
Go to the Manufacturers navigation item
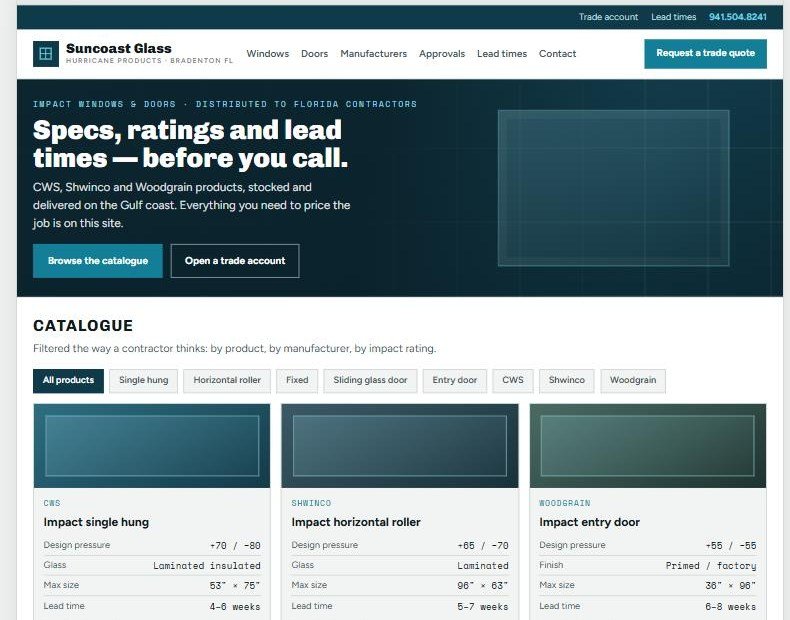click(373, 54)
